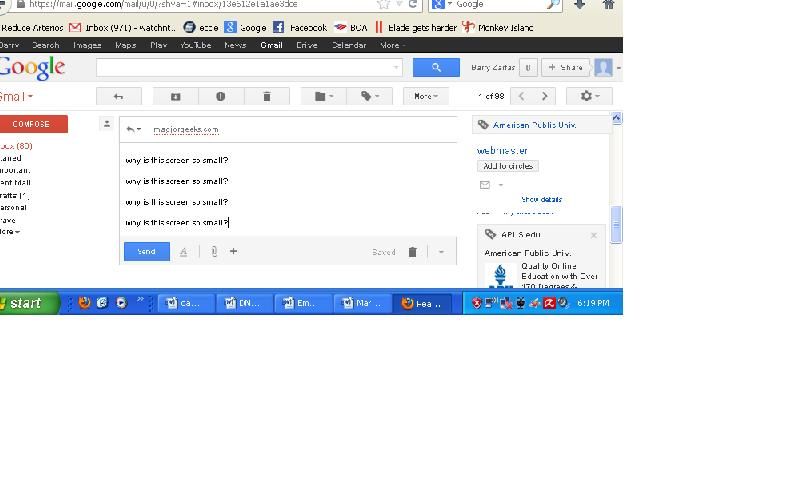Open Drive in the Google top bar

click(306, 45)
